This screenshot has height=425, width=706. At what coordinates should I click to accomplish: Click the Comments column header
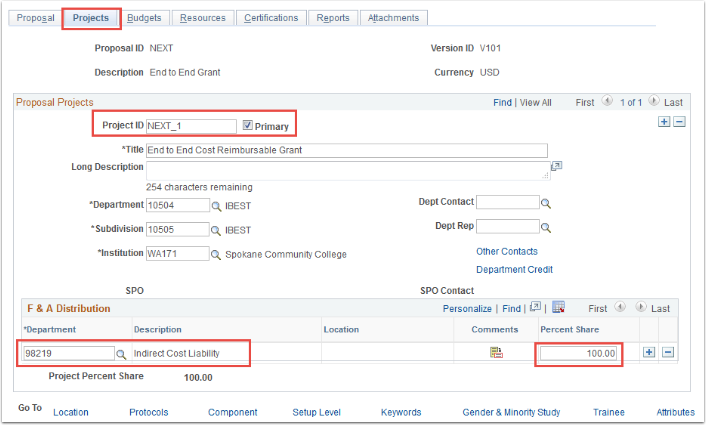click(495, 330)
